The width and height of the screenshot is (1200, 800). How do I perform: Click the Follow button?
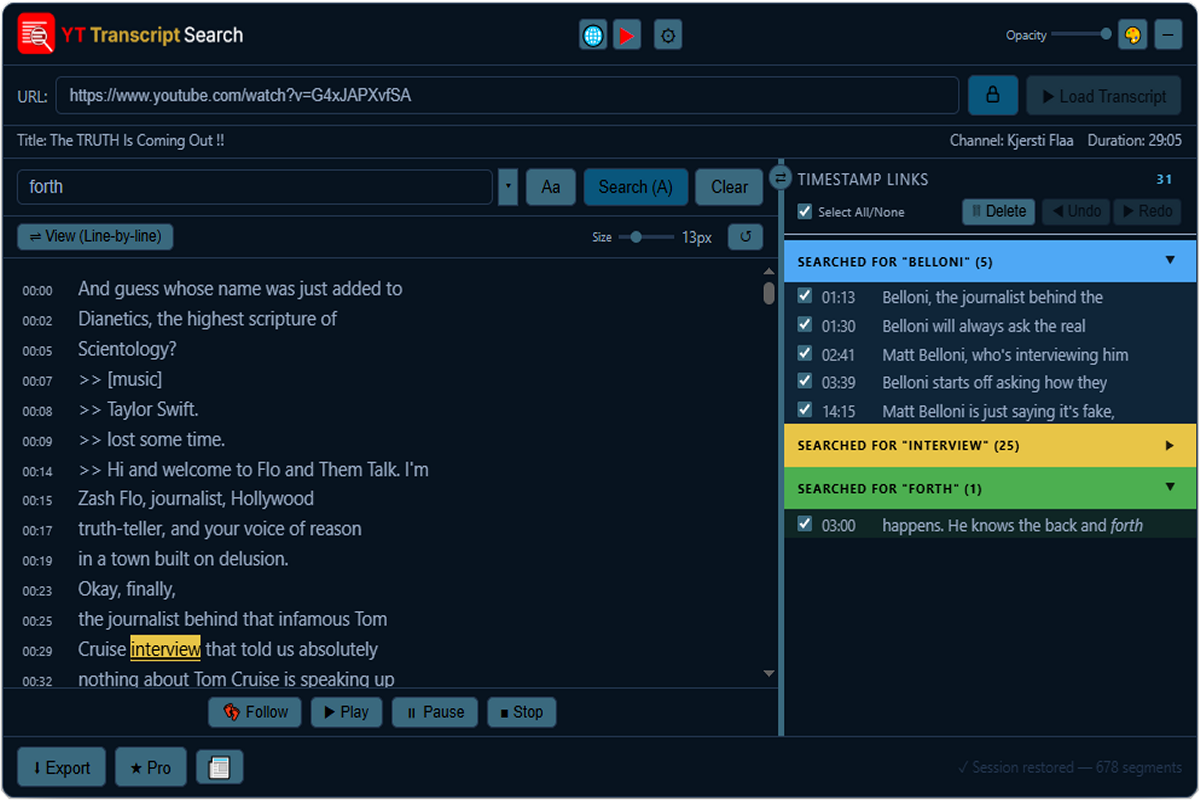coord(256,712)
